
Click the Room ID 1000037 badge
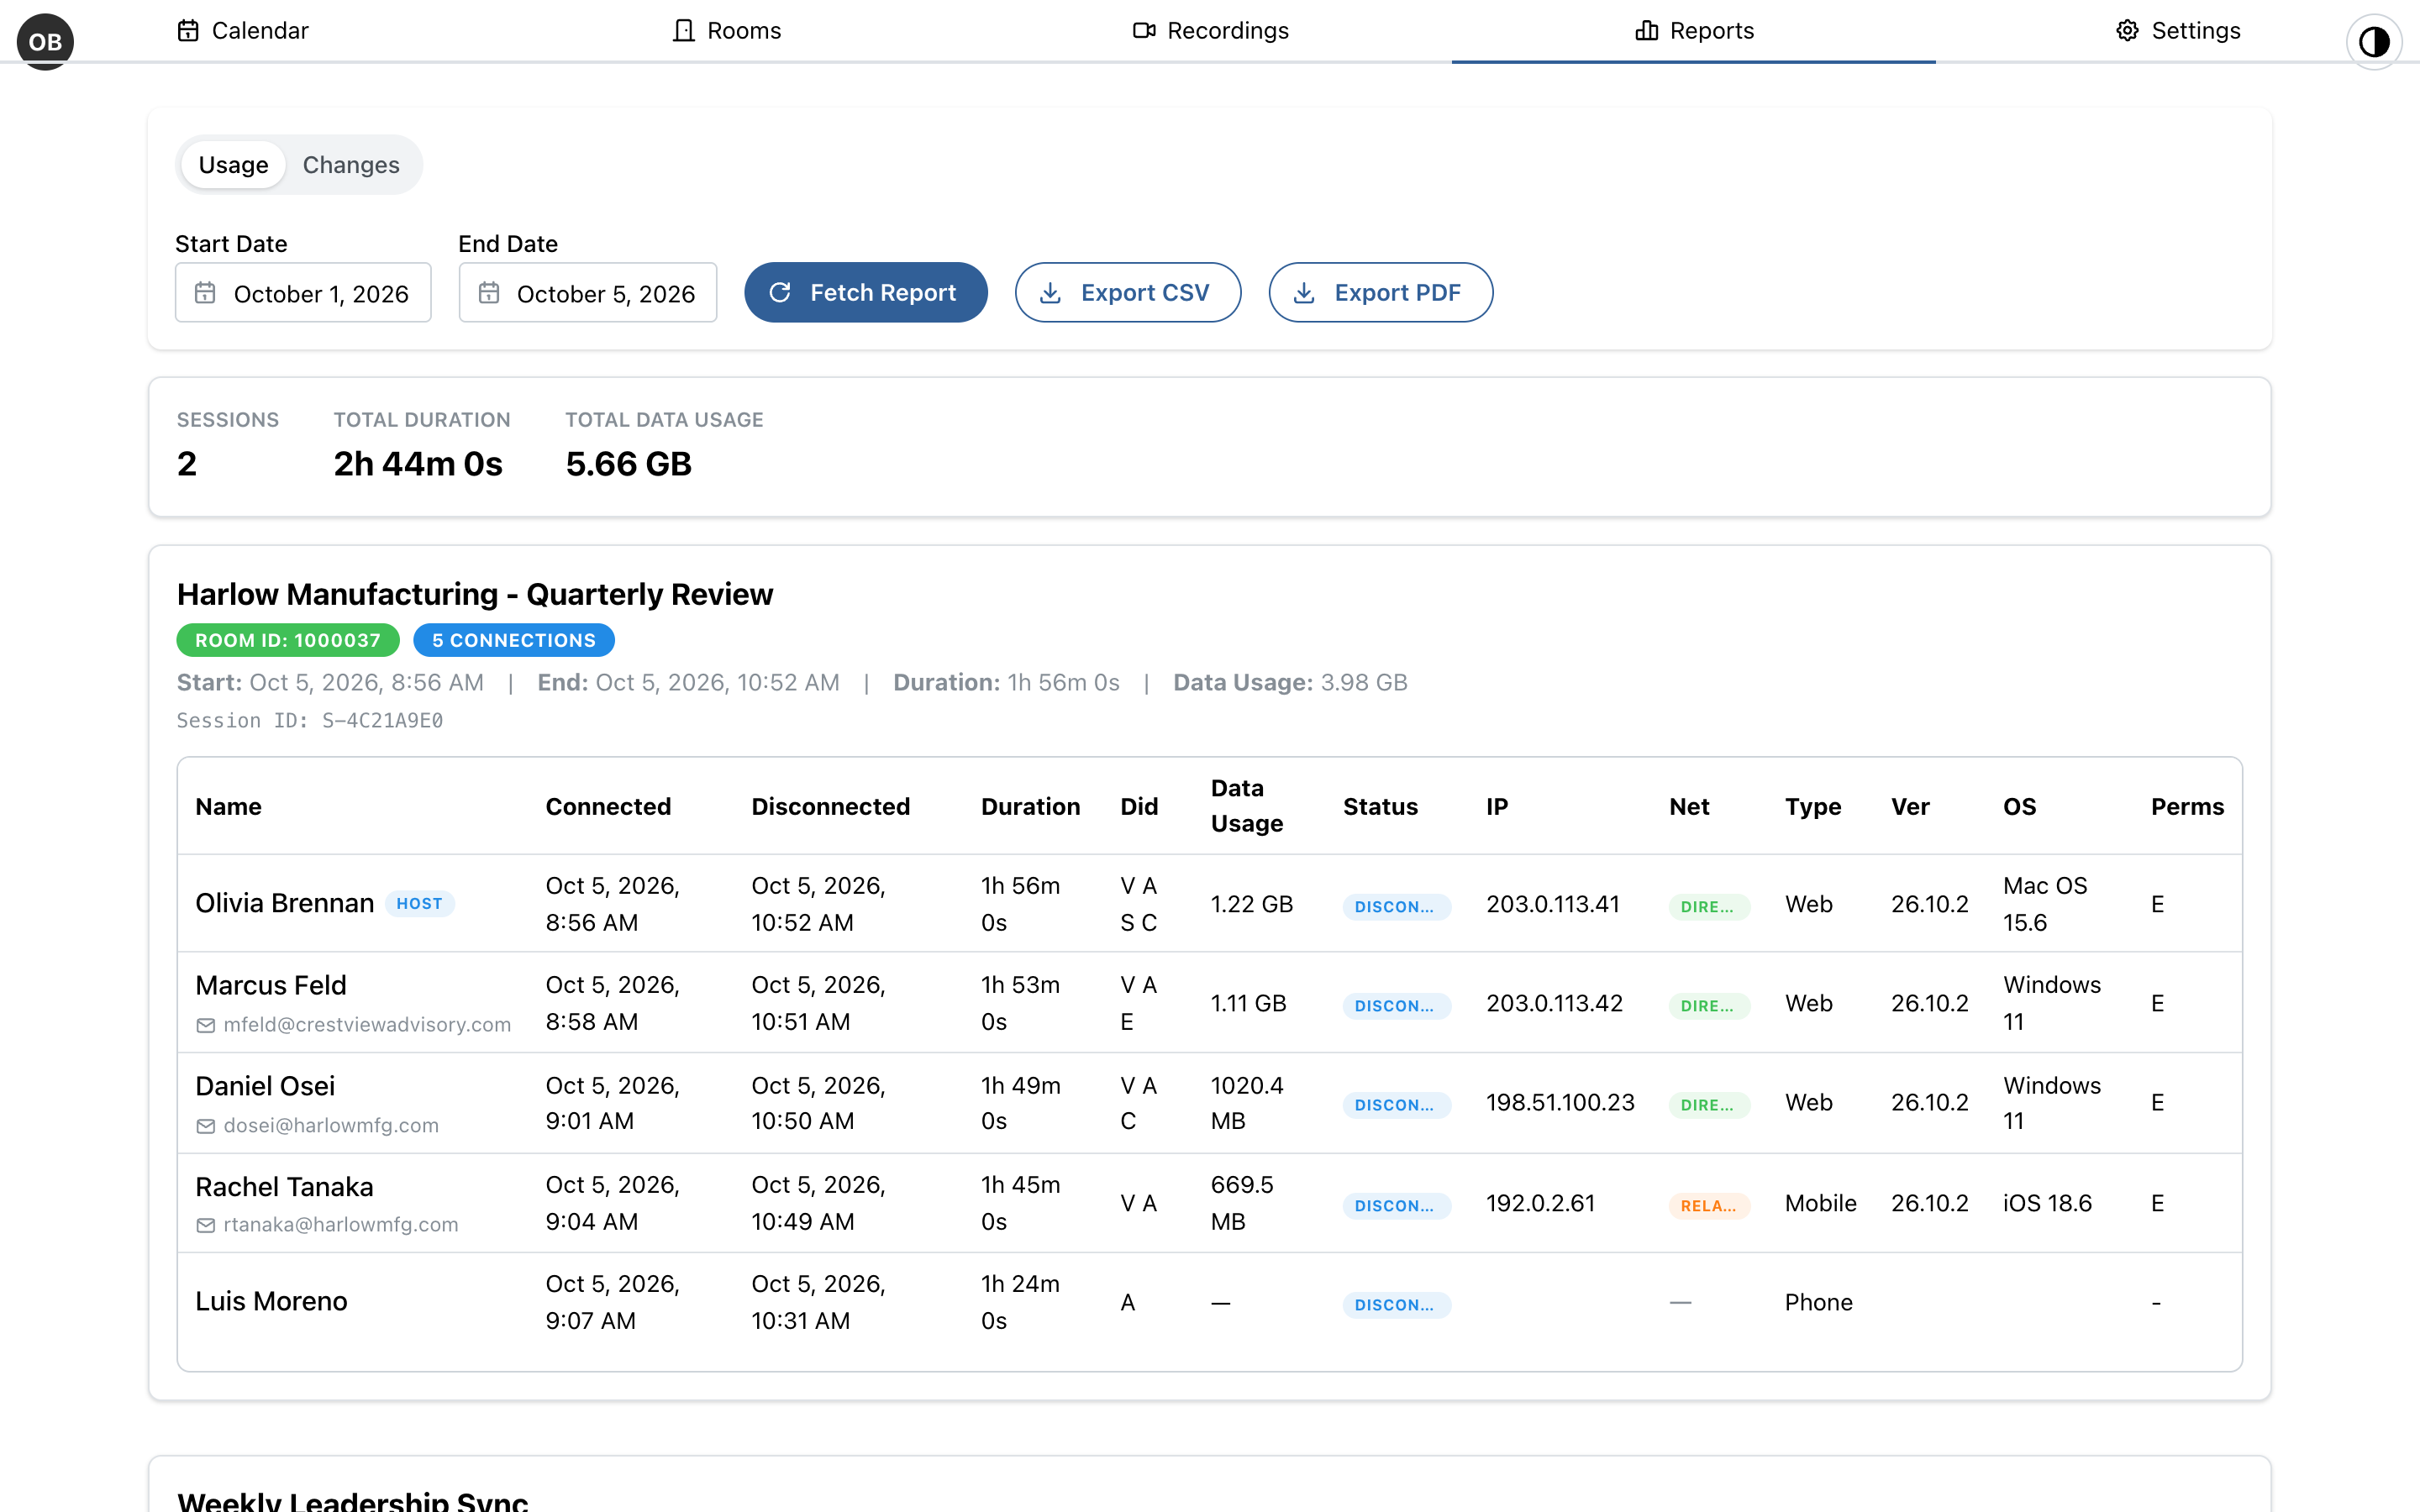[x=288, y=640]
